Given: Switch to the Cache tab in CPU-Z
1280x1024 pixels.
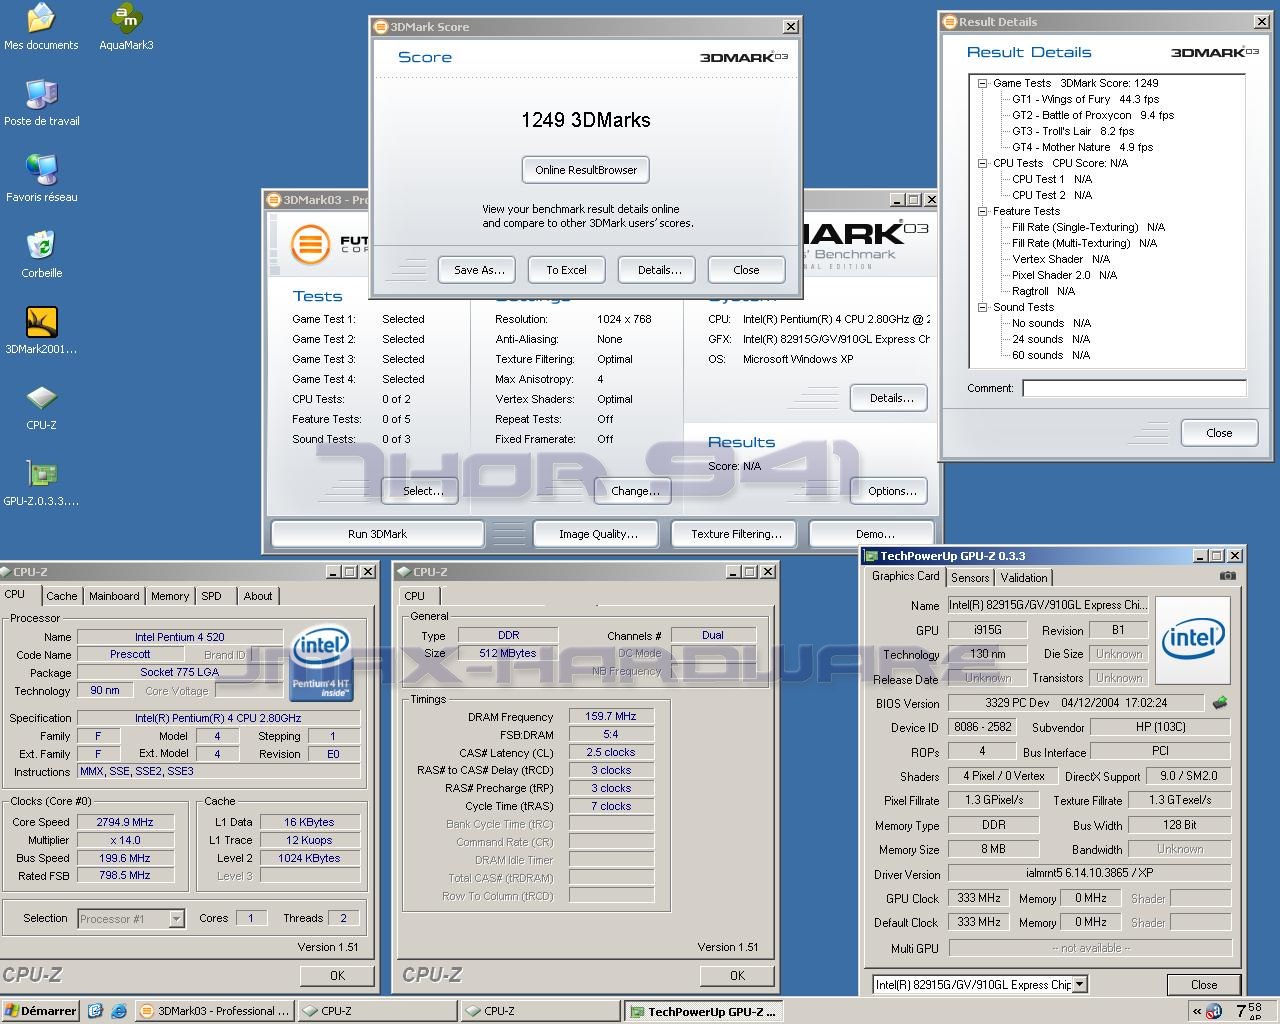Looking at the screenshot, I should (x=61, y=596).
